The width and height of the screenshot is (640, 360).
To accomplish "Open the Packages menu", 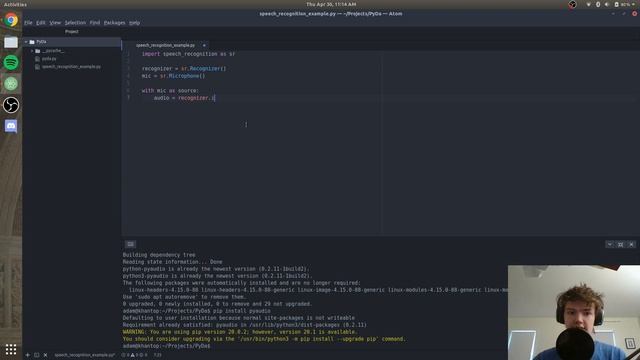I will [x=114, y=23].
